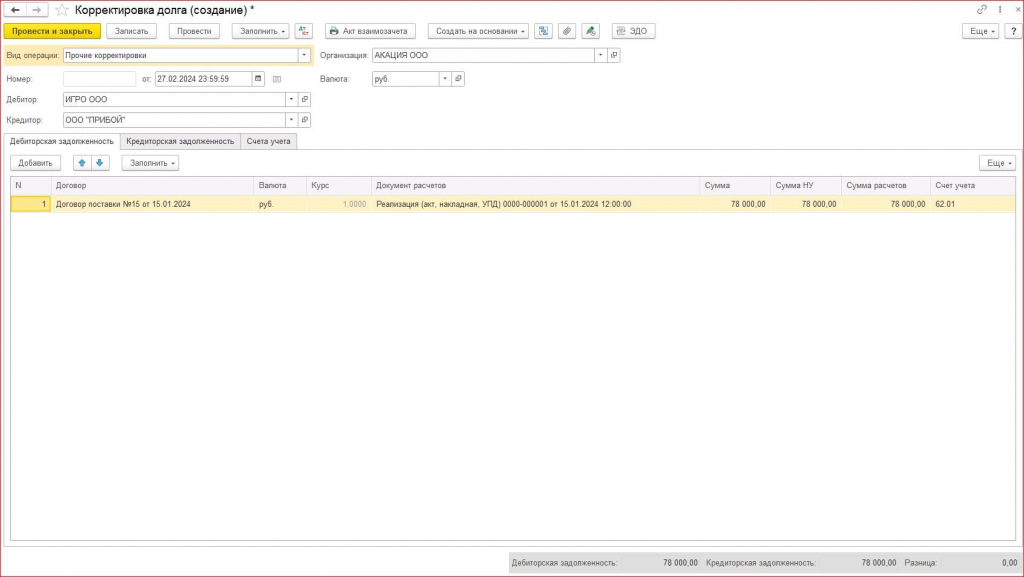Open the Дебитор ИГРО ООО card icon

[x=304, y=99]
